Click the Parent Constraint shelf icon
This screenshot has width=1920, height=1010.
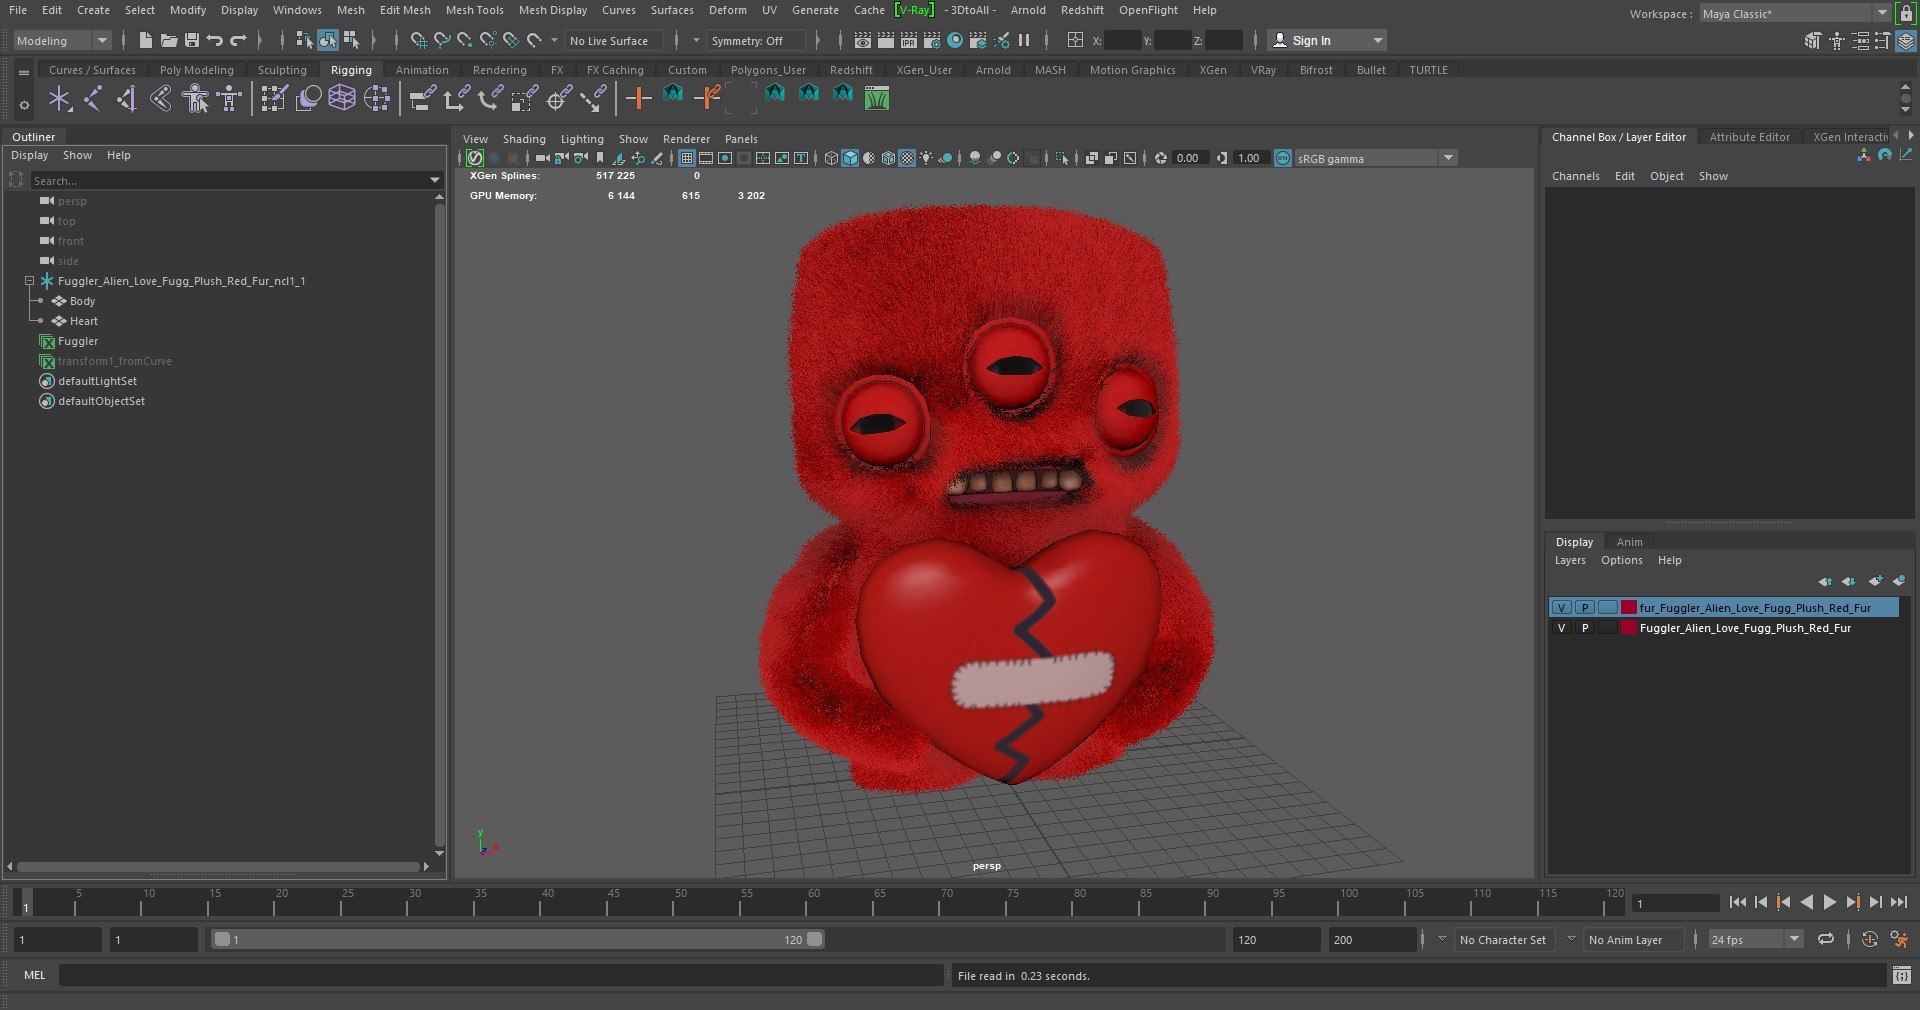(x=421, y=98)
